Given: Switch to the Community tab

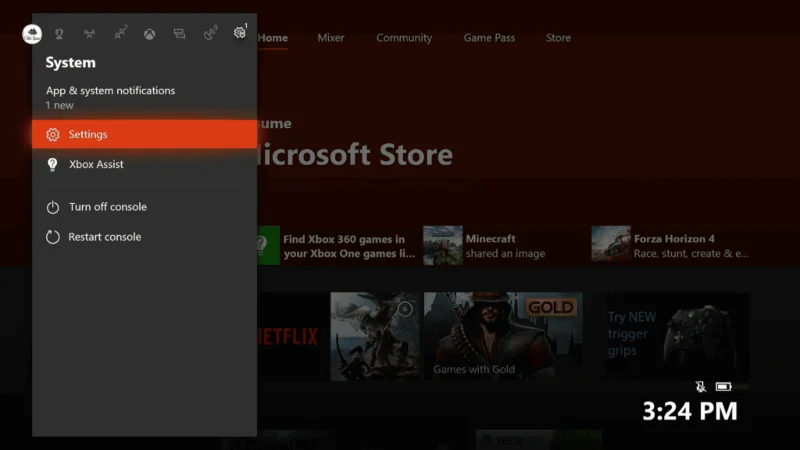Looking at the screenshot, I should (404, 38).
